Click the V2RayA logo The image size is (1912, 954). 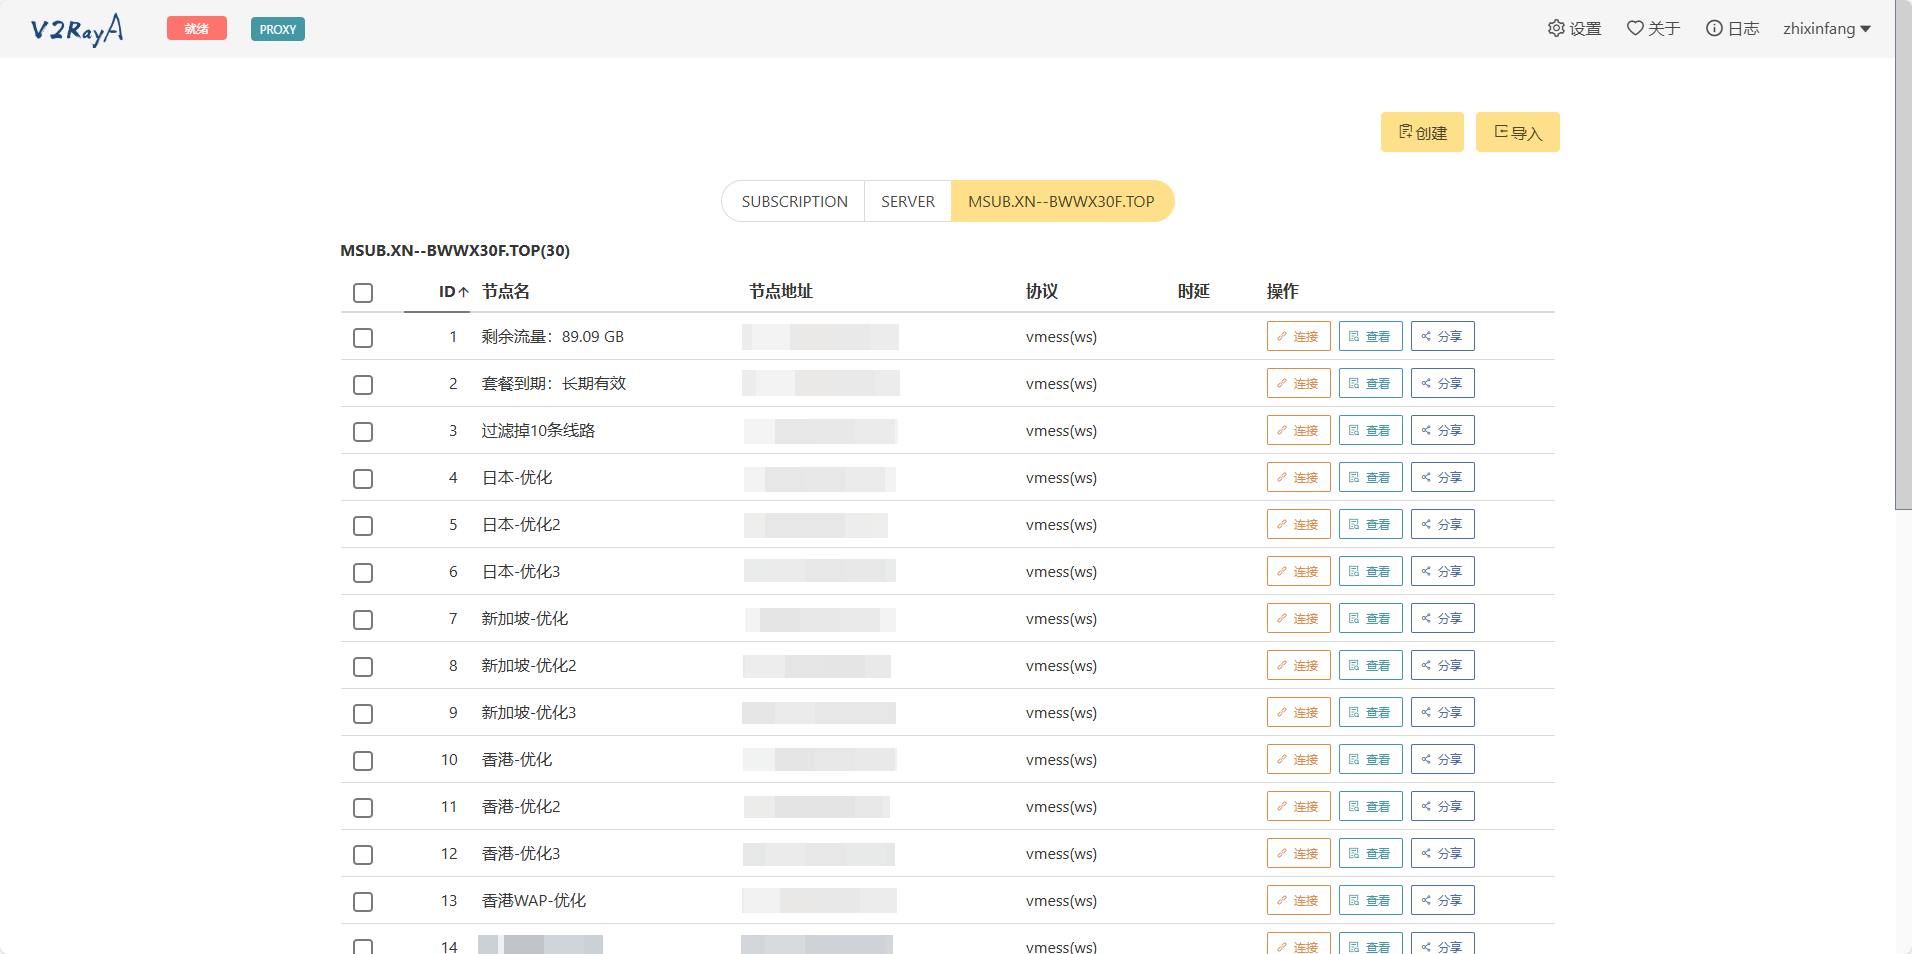[77, 29]
